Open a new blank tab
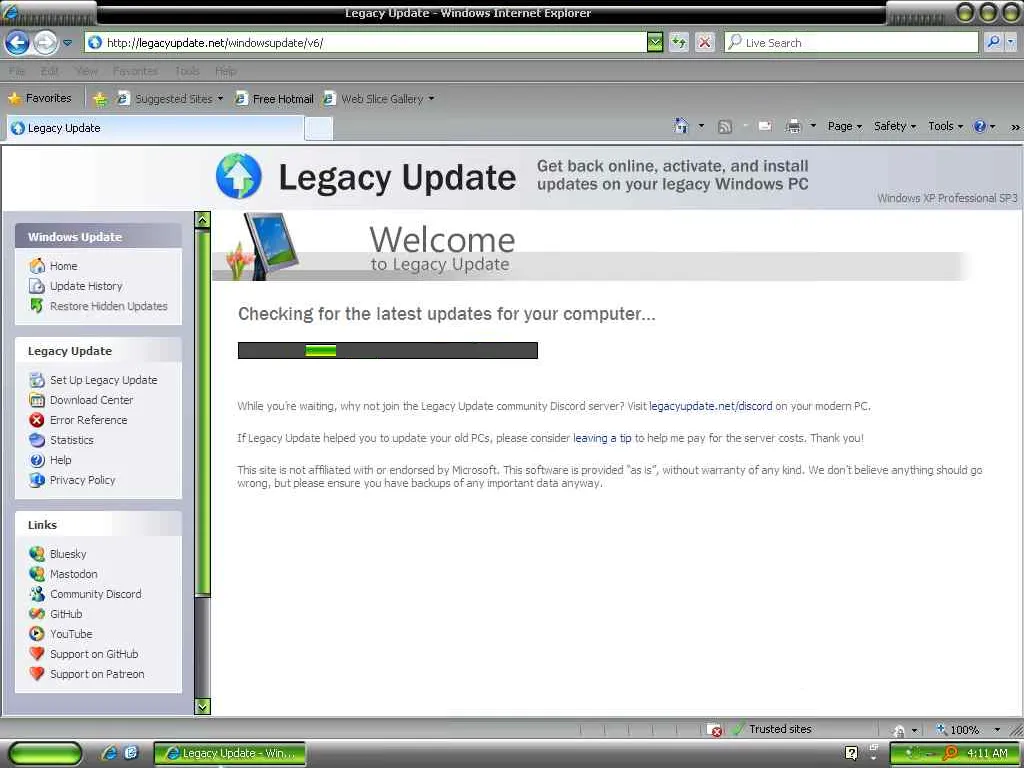1024x768 pixels. pyautogui.click(x=319, y=129)
